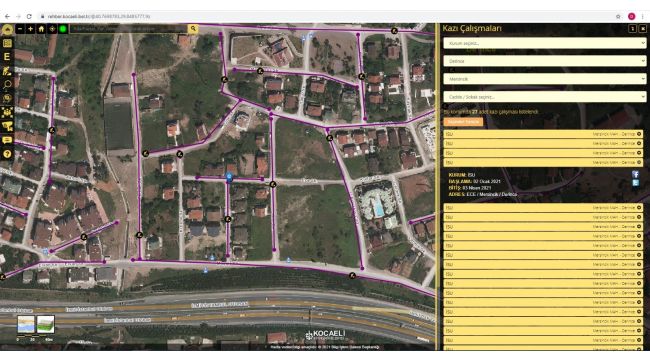Viewport: 650px width, 360px height.
Task: Share the excavation on Twitter
Action: tap(635, 183)
